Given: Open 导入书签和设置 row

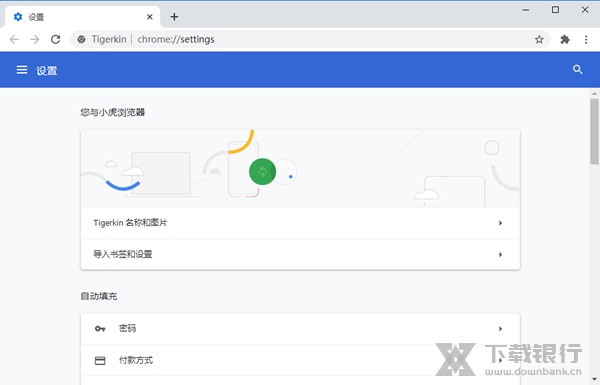Looking at the screenshot, I should click(x=300, y=254).
